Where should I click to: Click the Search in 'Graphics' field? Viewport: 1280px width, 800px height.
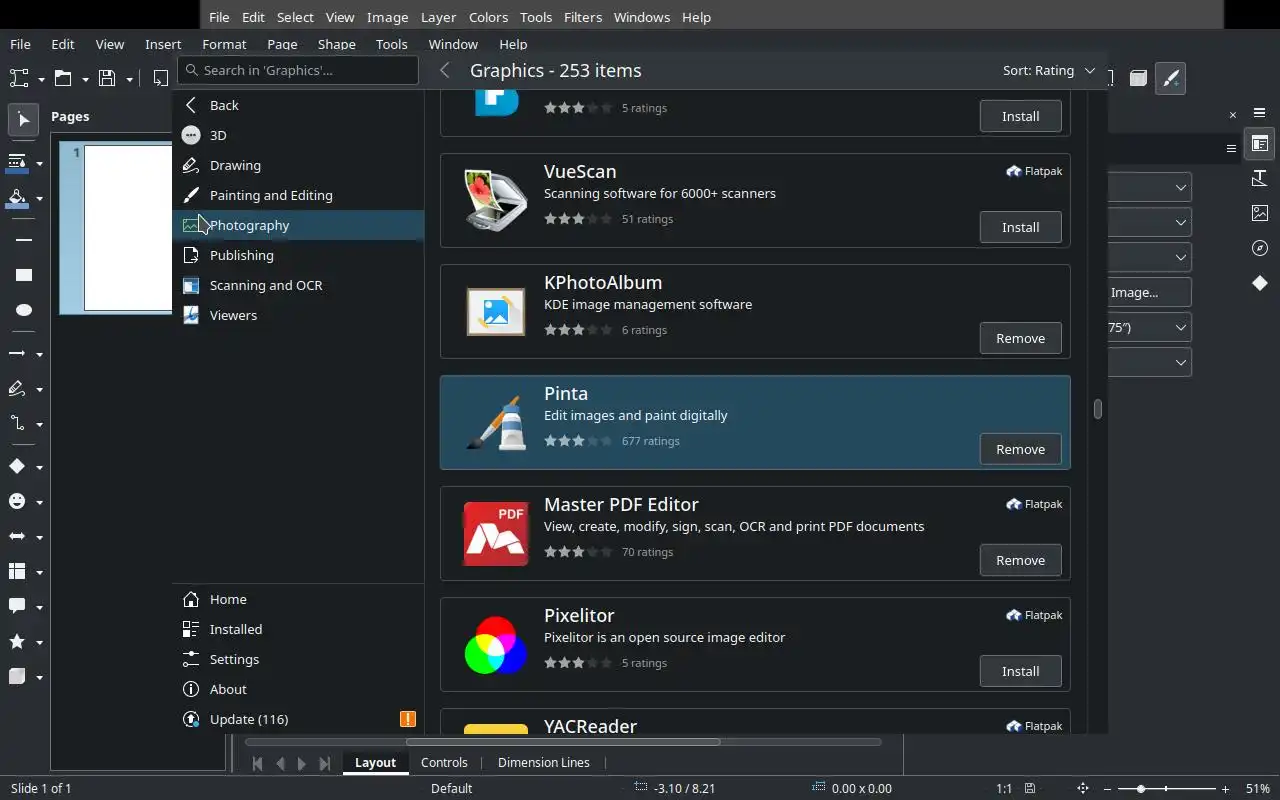[x=298, y=70]
